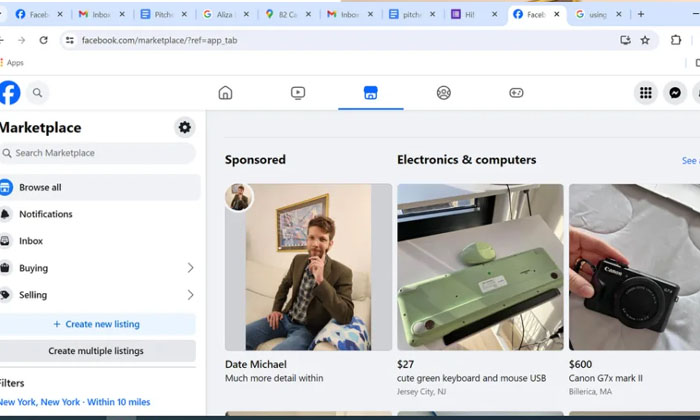The image size is (700, 420).
Task: Click the Facebook search magnifier icon
Action: coord(38,93)
